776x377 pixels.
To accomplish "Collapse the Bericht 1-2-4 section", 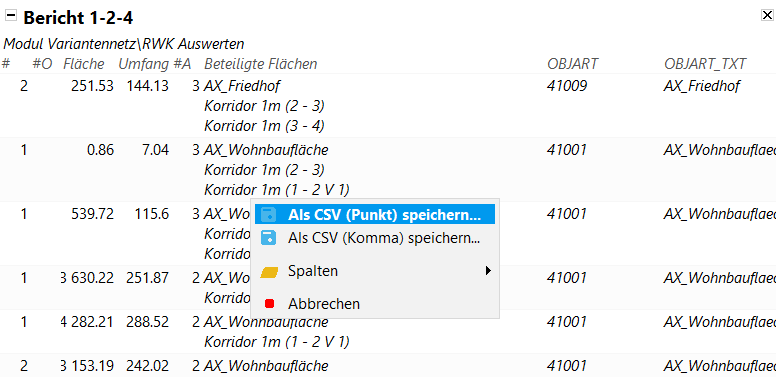I will tap(10, 15).
